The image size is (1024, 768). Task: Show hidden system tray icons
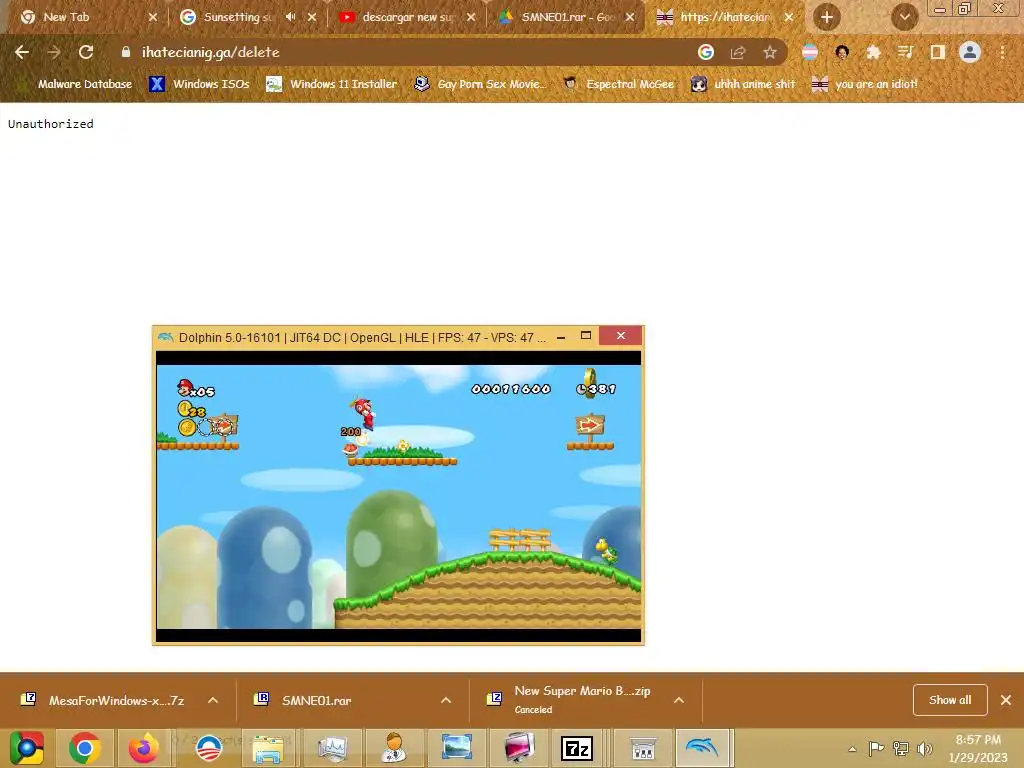[852, 749]
